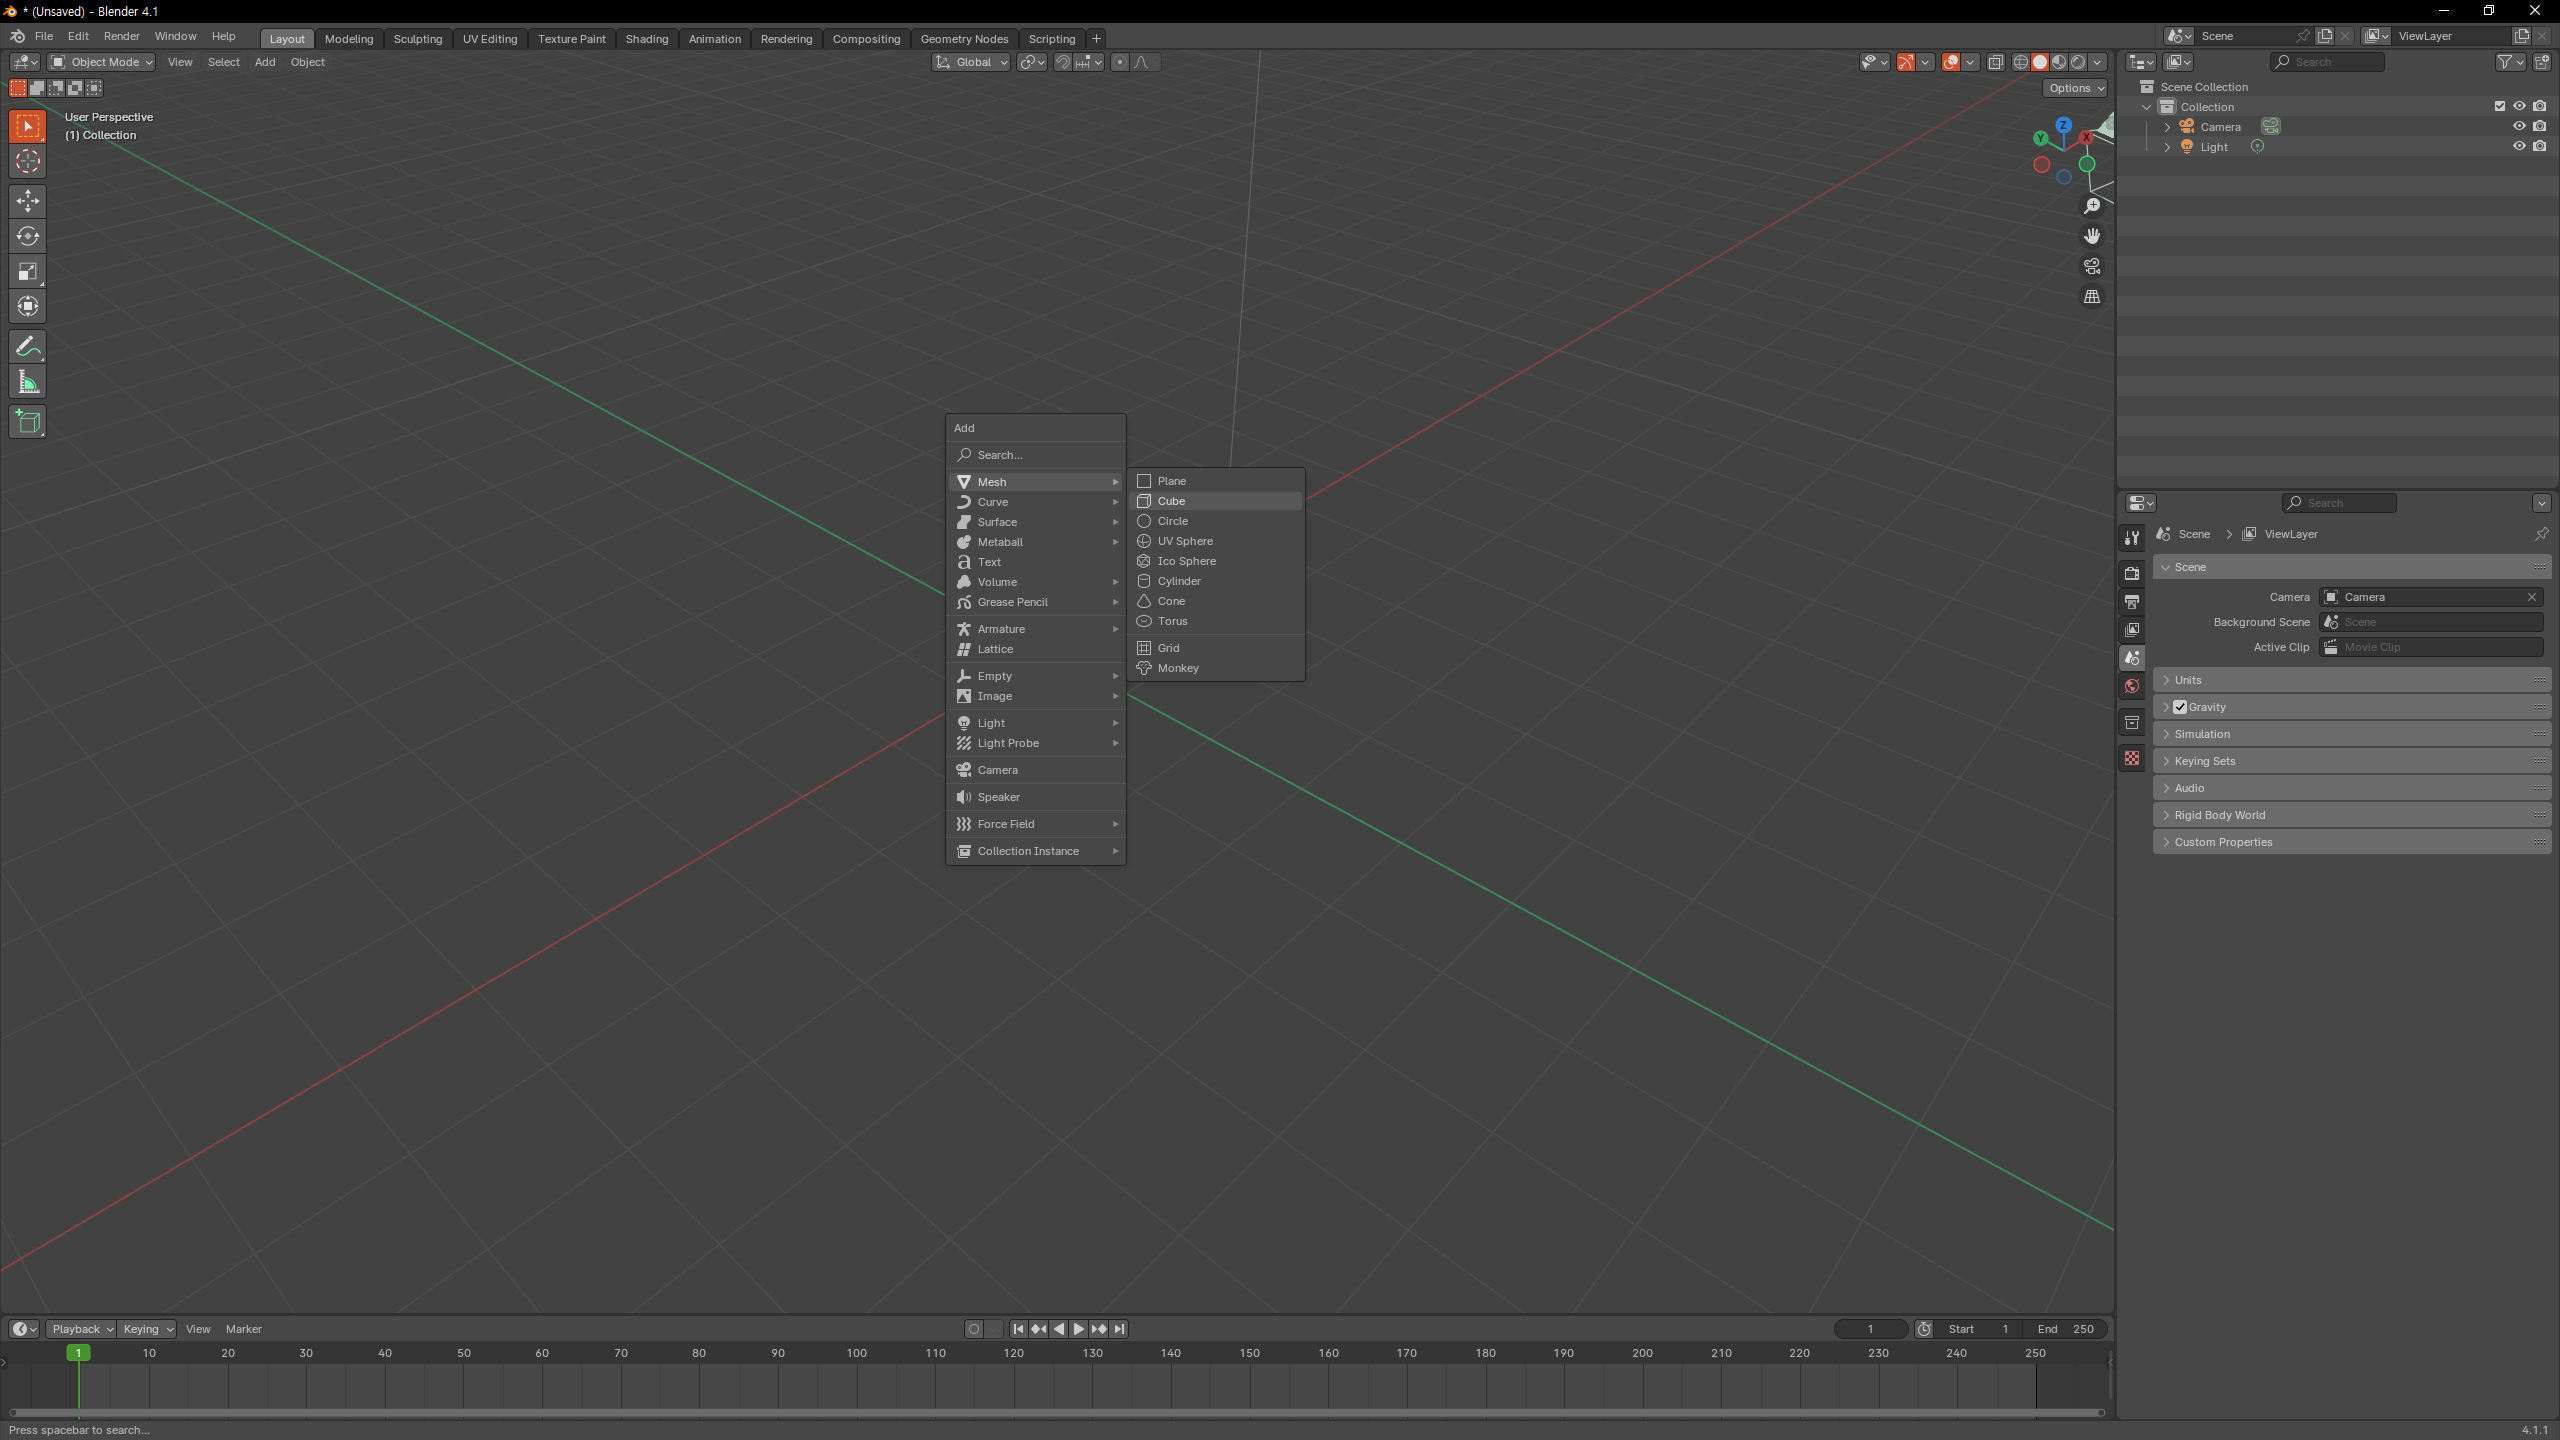This screenshot has height=1440, width=2560.
Task: Toggle camera view icon
Action: point(2091,266)
